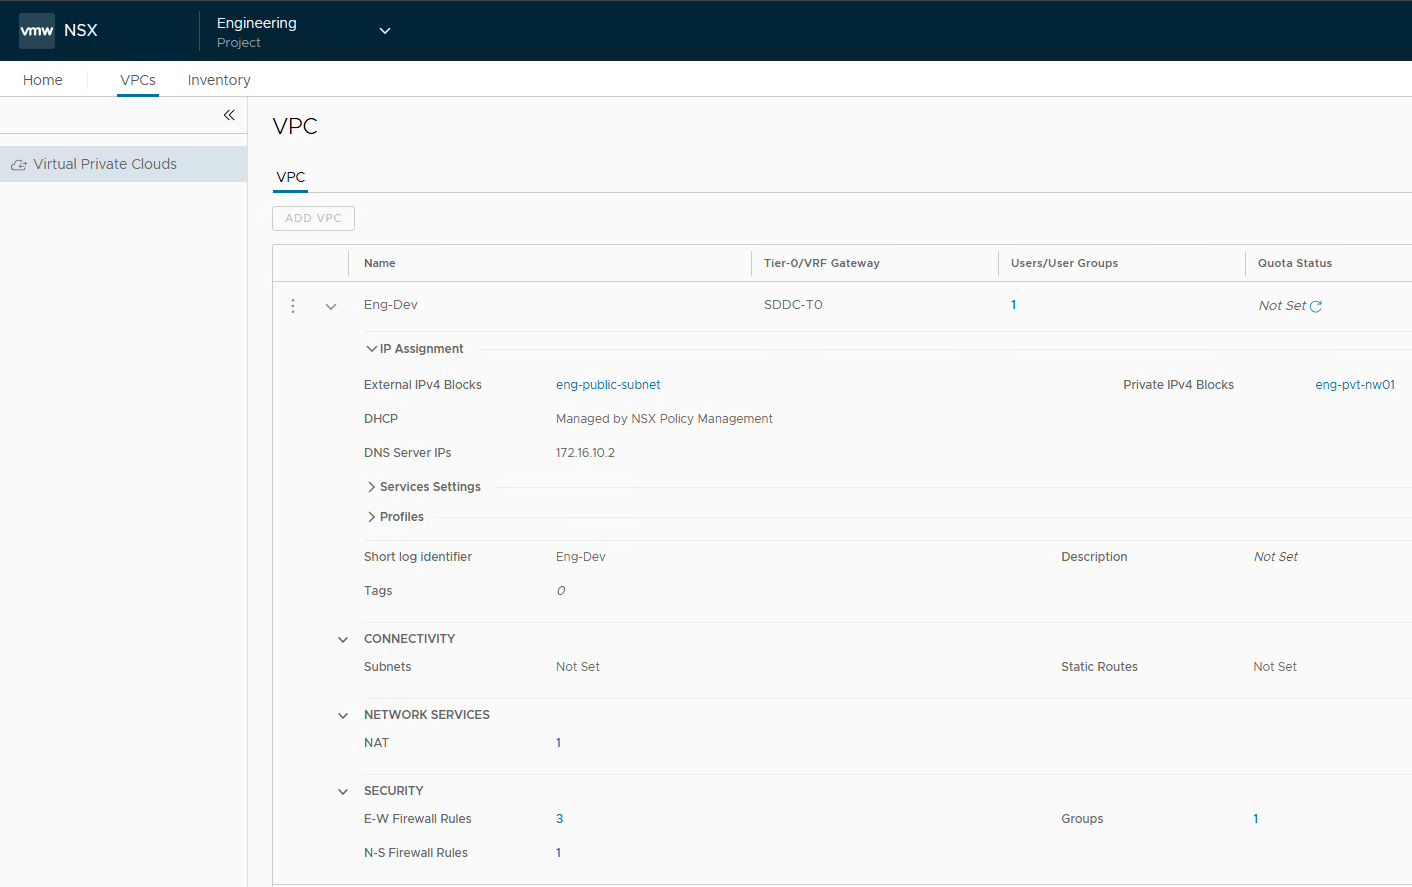Switch to the Inventory tab

pyautogui.click(x=219, y=80)
